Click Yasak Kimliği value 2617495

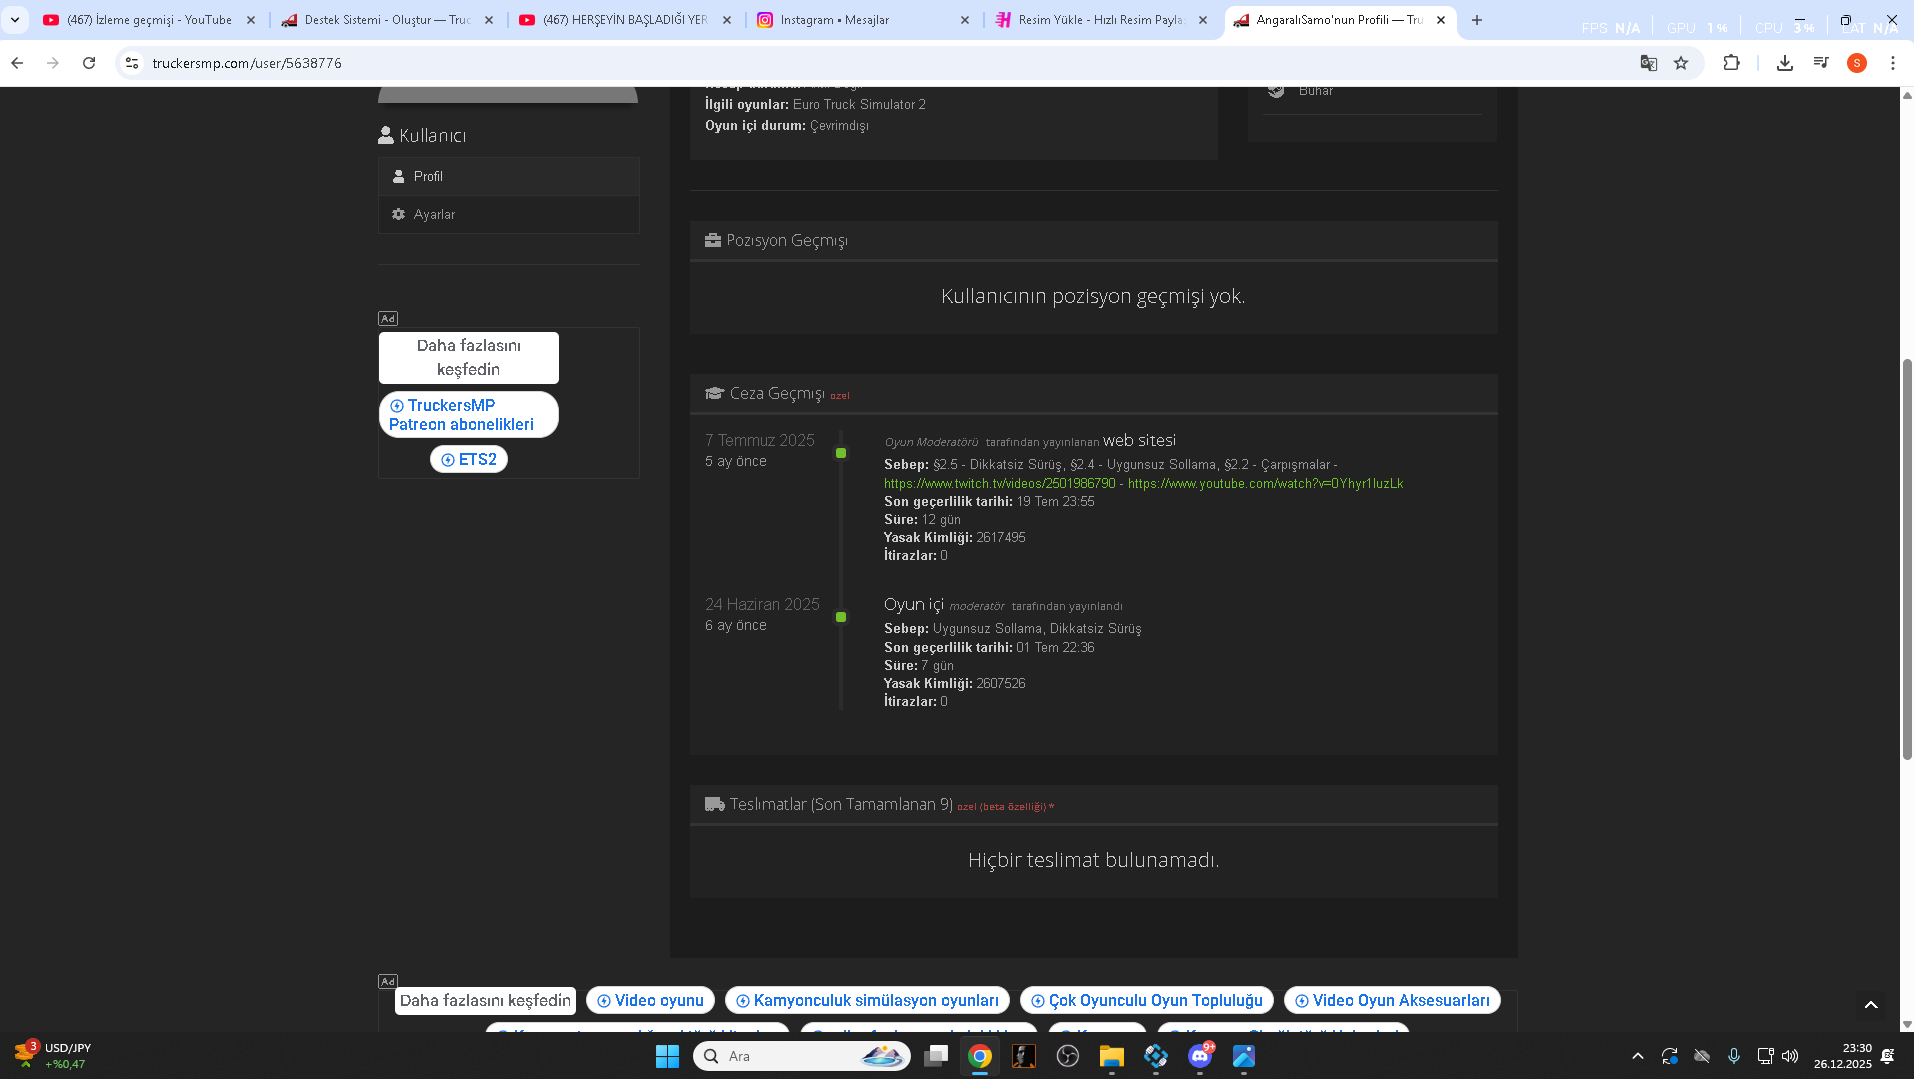(1001, 537)
